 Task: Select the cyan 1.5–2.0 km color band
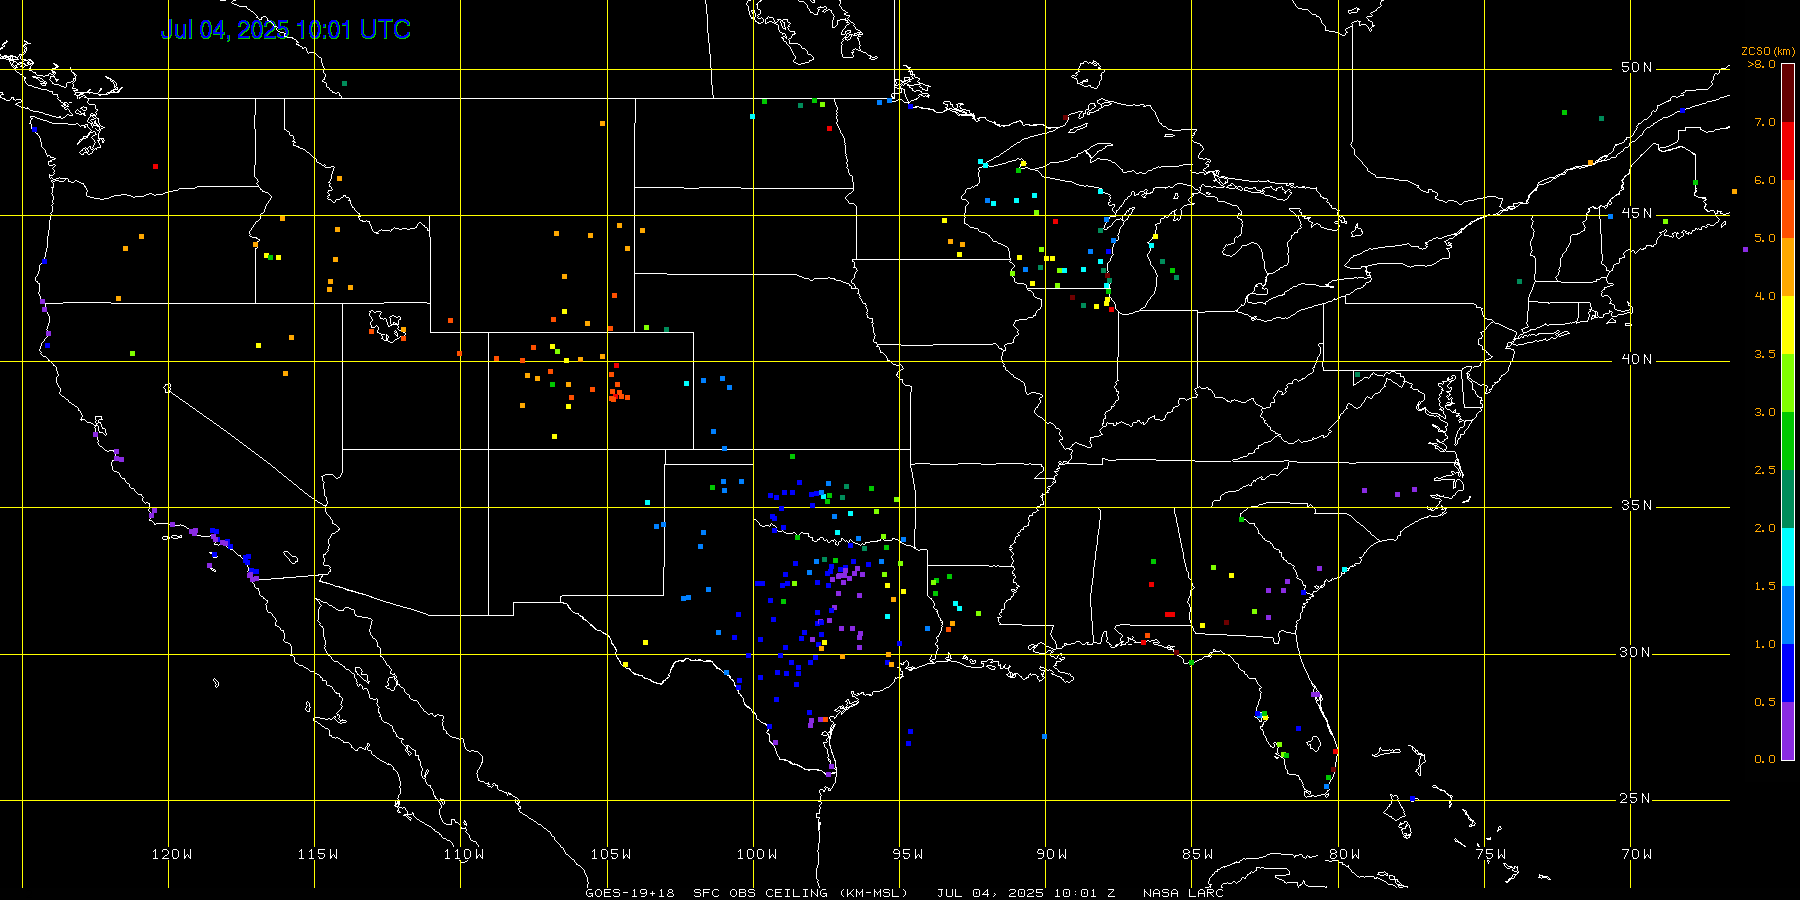[1788, 557]
